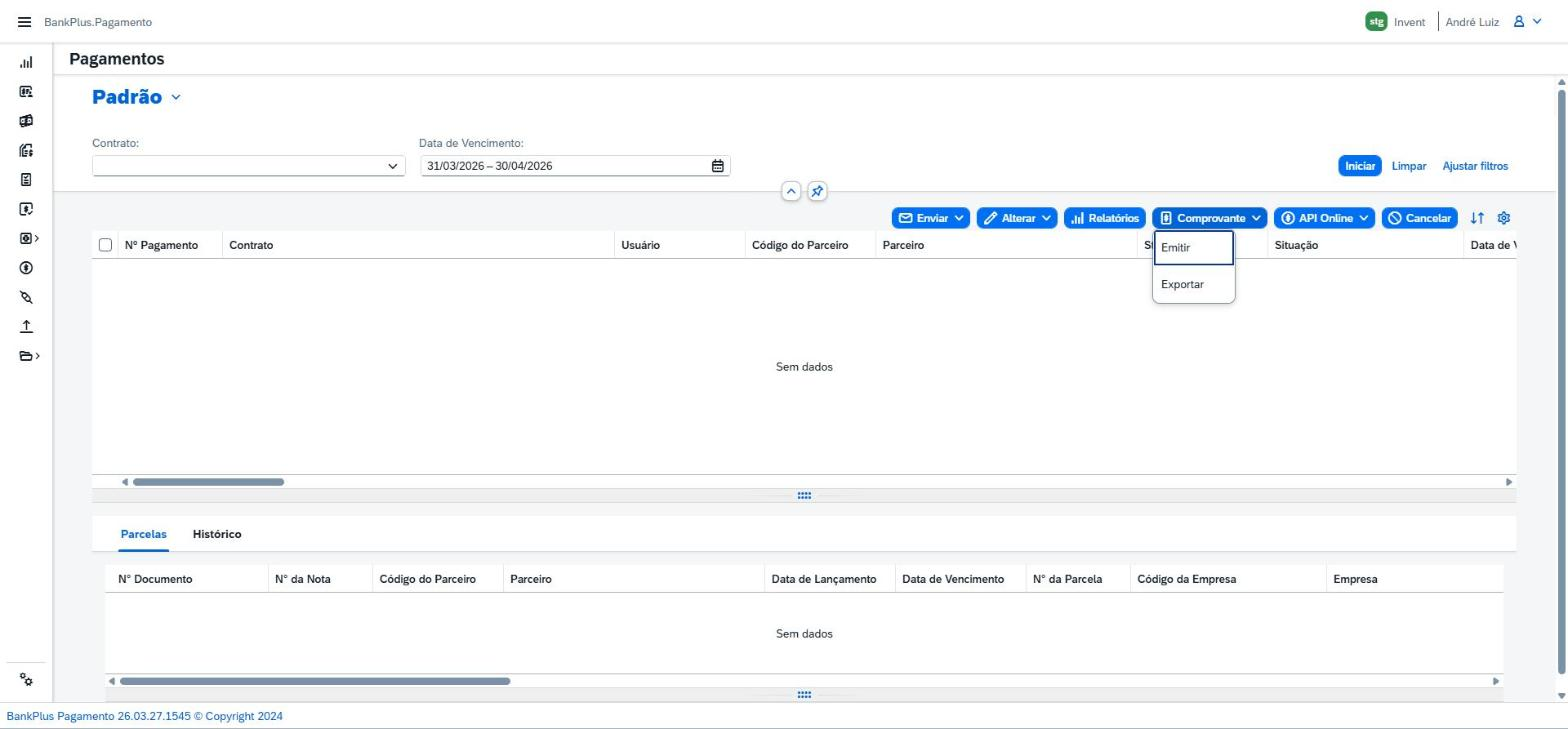Screen dimensions: 1568x729
Task: Click the Situação column header
Action: (1364, 245)
